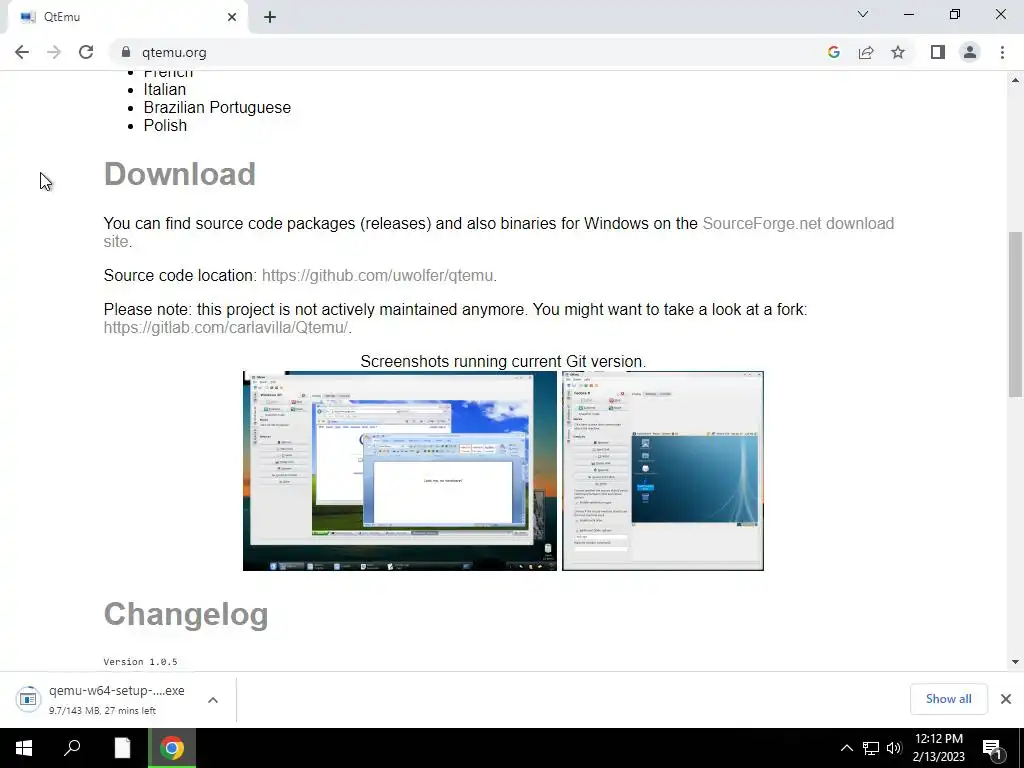1024x768 pixels.
Task: Click the page's vertical scrollbar thumb
Action: (x=1015, y=314)
